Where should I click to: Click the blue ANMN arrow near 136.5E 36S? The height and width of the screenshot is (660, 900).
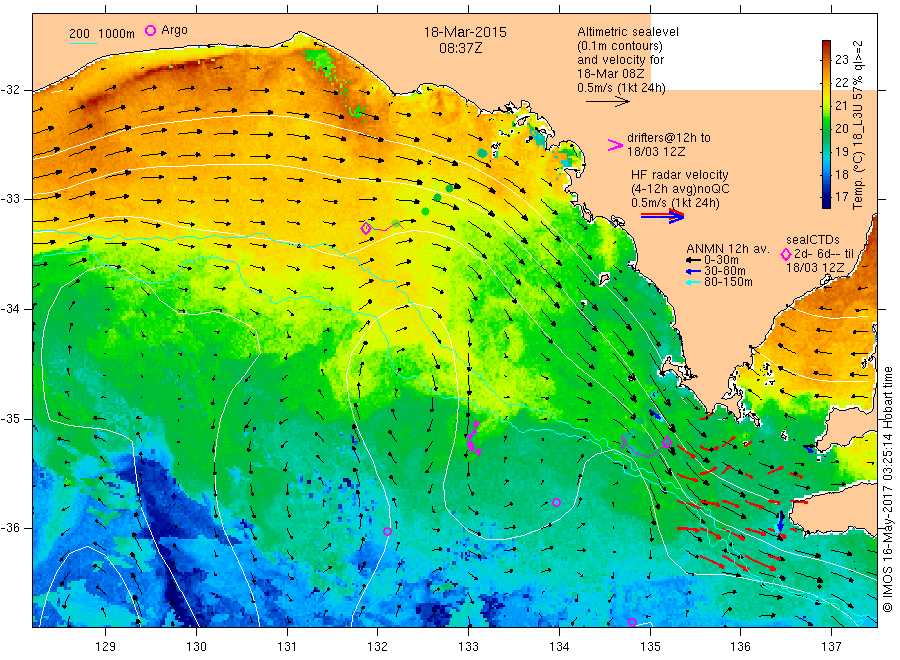[780, 521]
